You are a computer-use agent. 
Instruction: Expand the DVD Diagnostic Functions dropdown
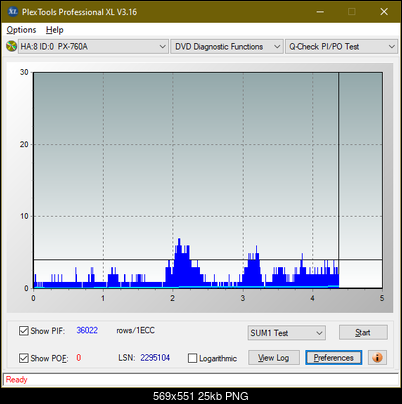(227, 46)
